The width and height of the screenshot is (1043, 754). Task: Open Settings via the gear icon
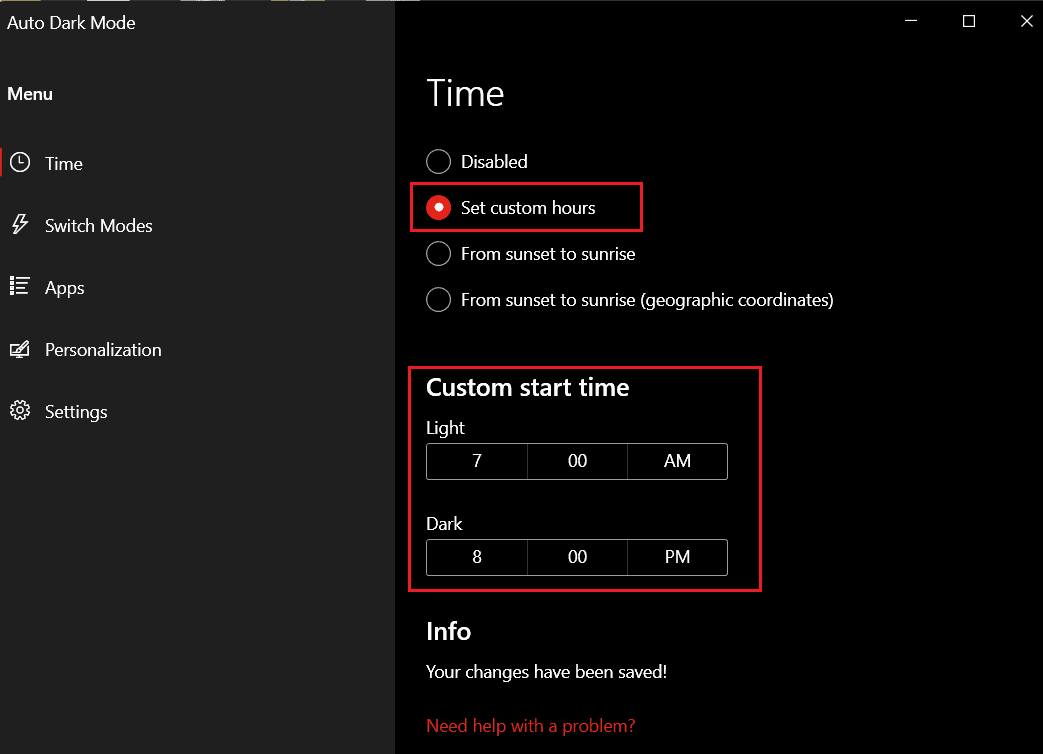pyautogui.click(x=20, y=411)
